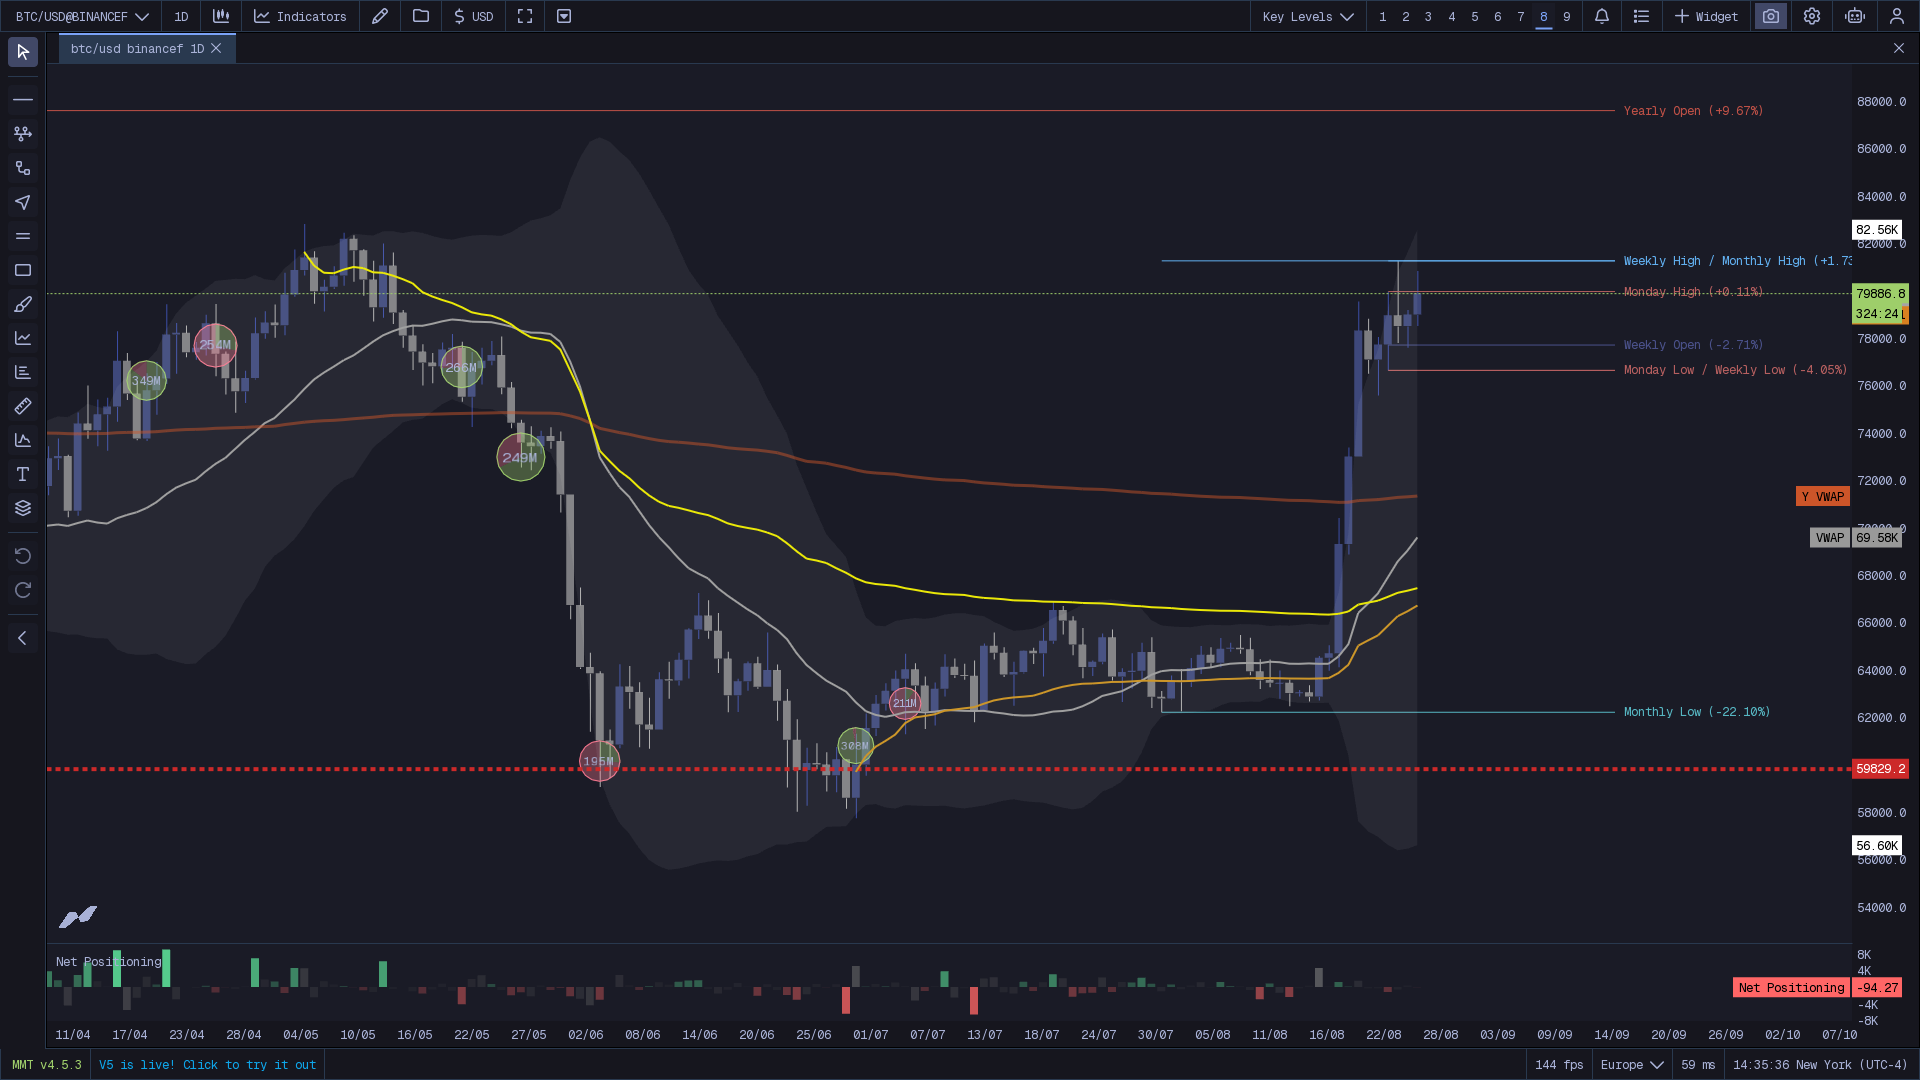The image size is (1920, 1080).
Task: Switch to layout number 1
Action: (1383, 16)
